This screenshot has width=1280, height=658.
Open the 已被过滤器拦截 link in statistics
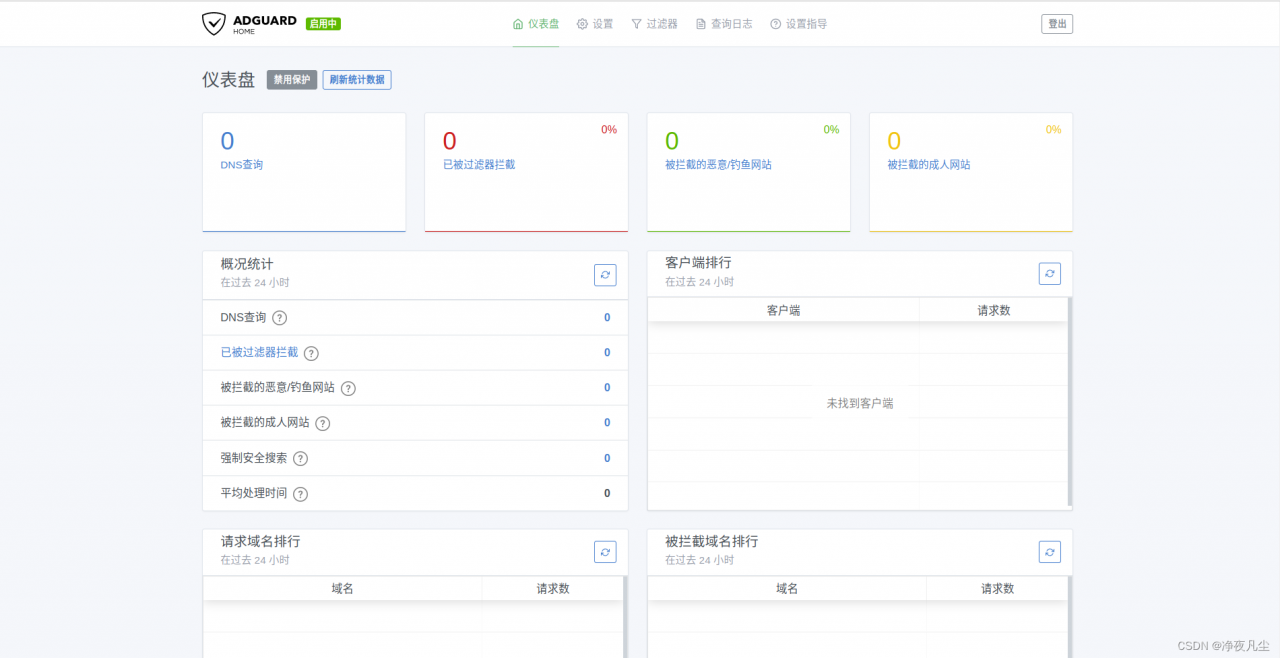259,353
